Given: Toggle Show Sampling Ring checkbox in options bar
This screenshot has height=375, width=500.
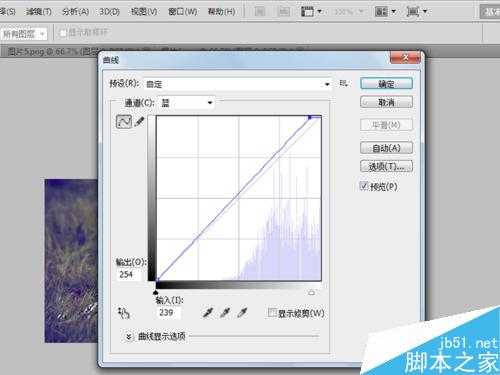Looking at the screenshot, I should (x=63, y=33).
